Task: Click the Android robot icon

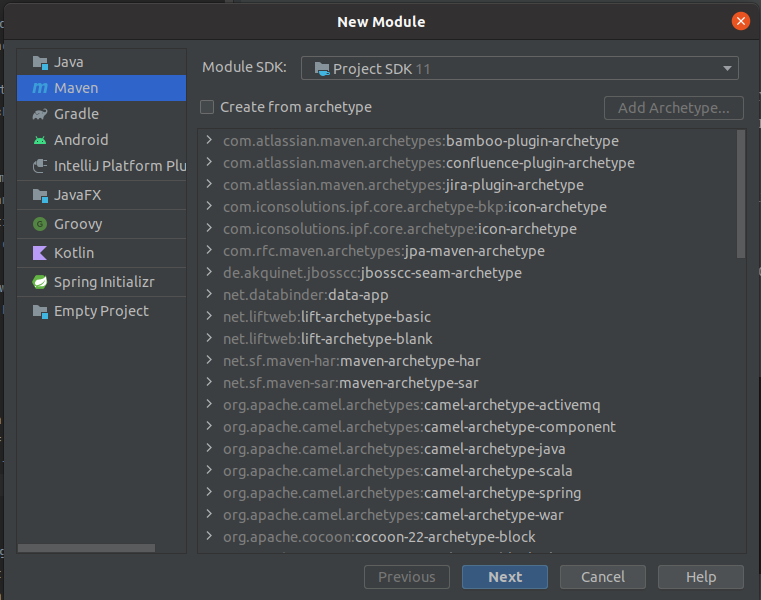Action: [39, 140]
